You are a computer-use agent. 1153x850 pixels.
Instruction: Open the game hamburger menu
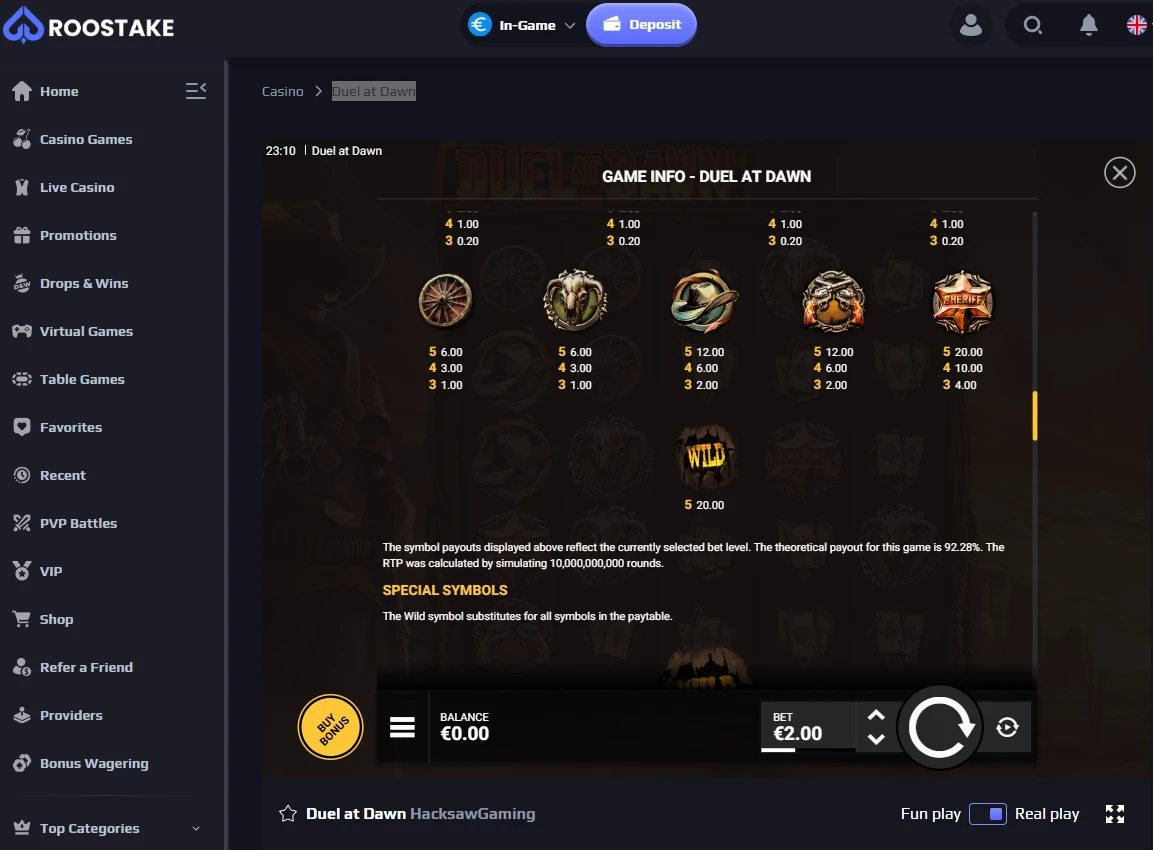point(402,727)
